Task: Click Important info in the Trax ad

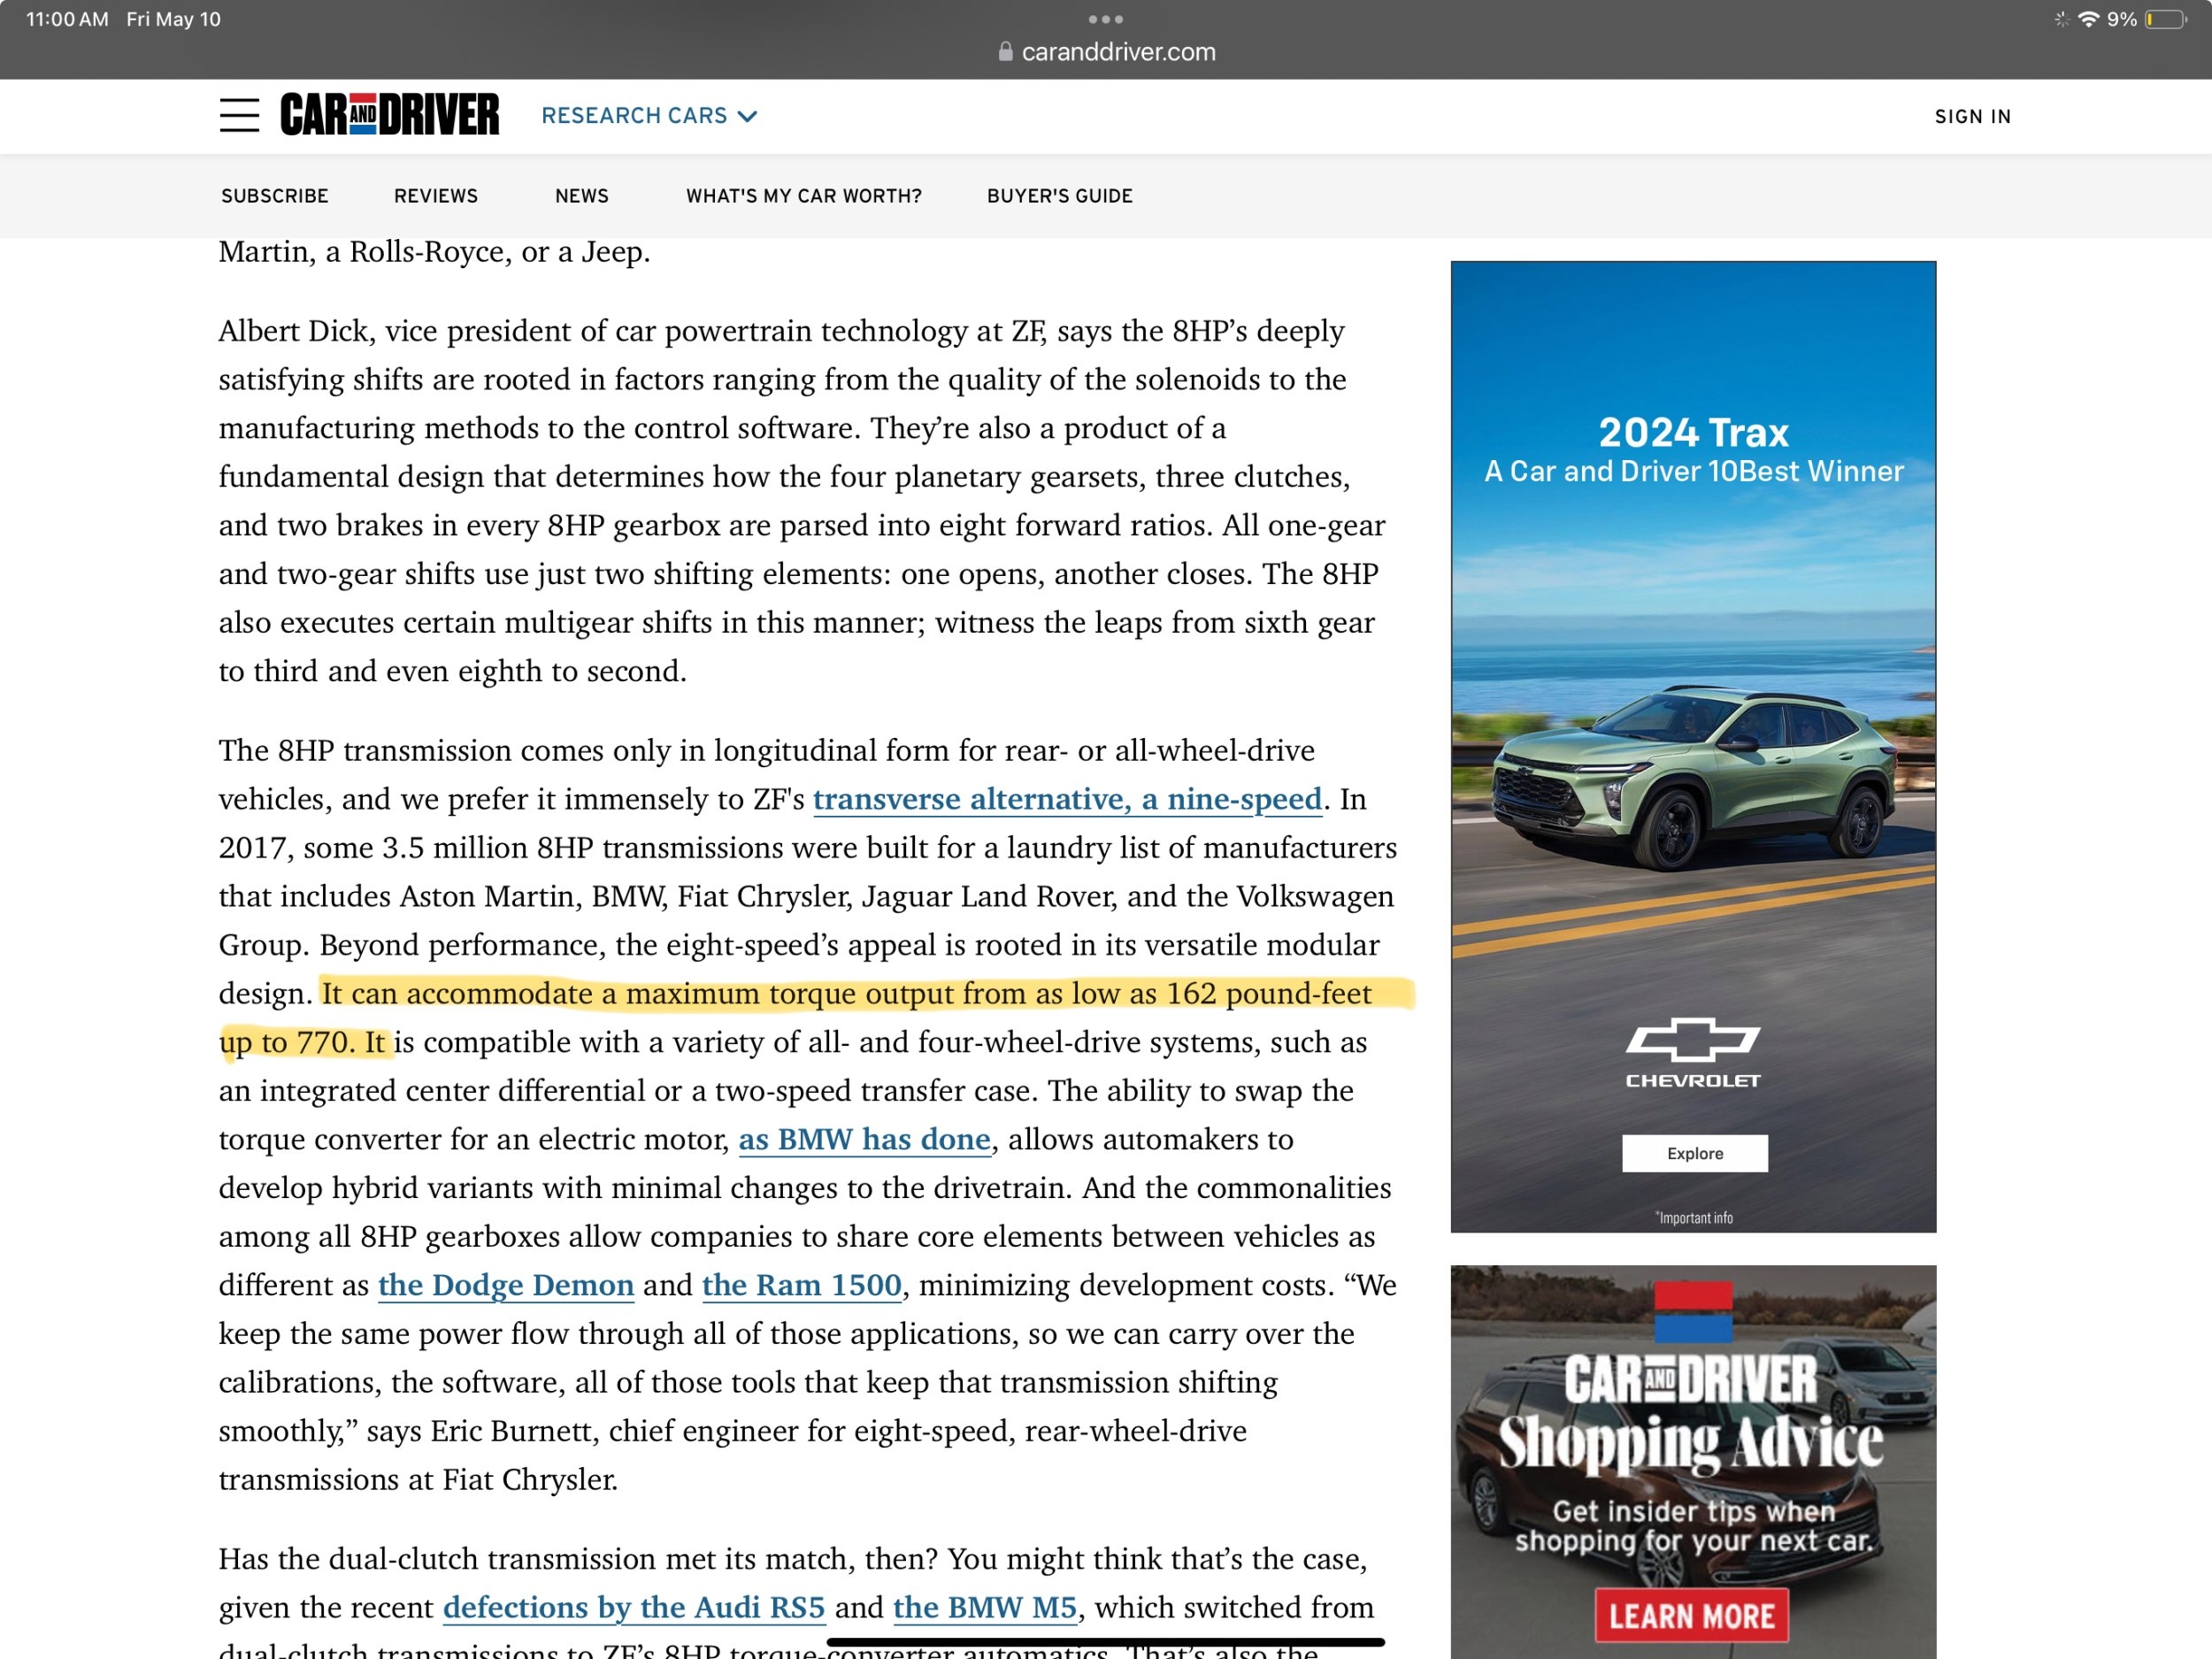Action: (x=1694, y=1218)
